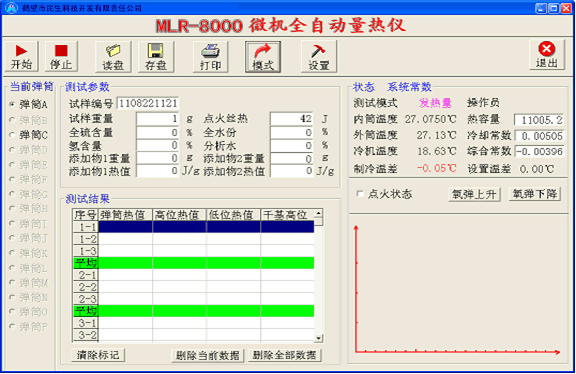Image resolution: width=576 pixels, height=374 pixels.
Task: Switch to the 系统常数 tab
Action: coord(409,87)
